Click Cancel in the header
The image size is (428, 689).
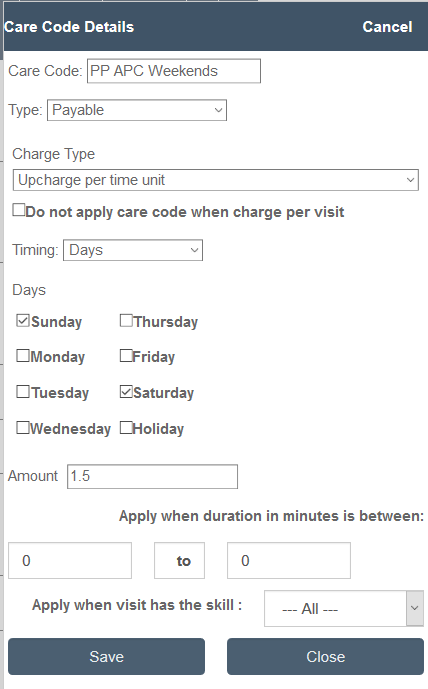pos(387,27)
